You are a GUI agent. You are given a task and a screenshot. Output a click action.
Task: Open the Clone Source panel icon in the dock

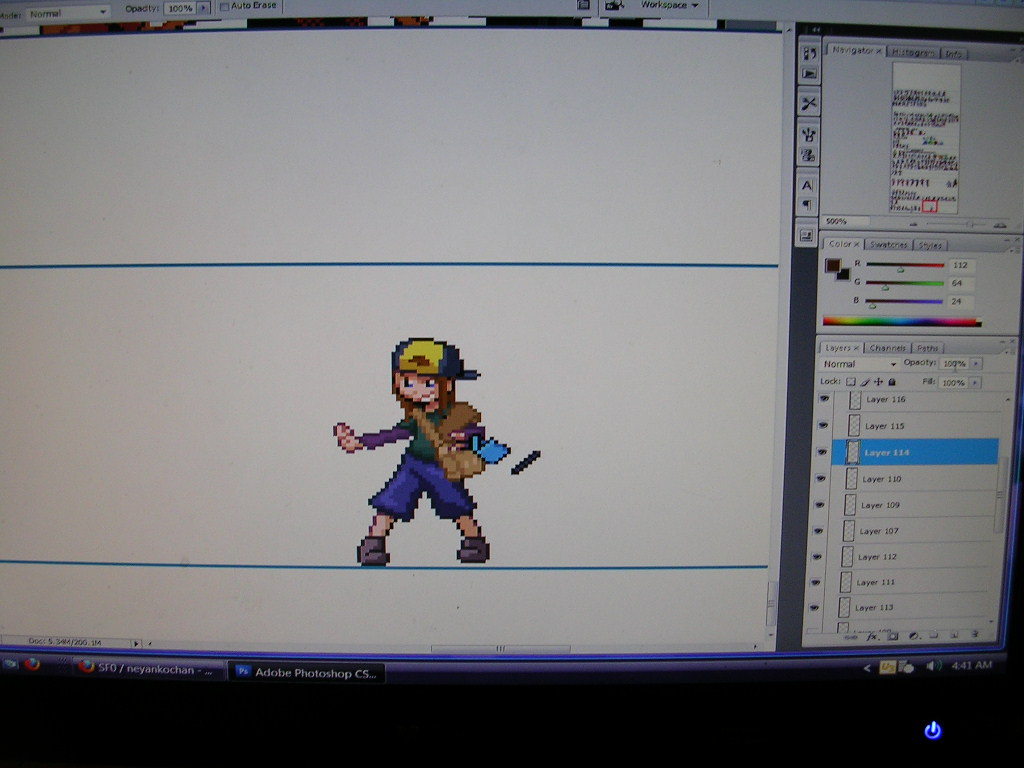pos(808,155)
